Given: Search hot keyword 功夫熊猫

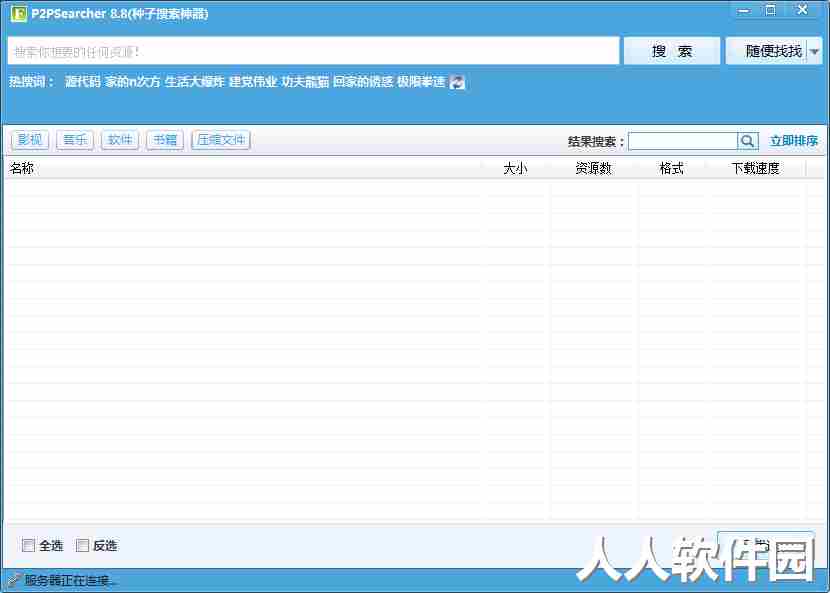Looking at the screenshot, I should 305,82.
